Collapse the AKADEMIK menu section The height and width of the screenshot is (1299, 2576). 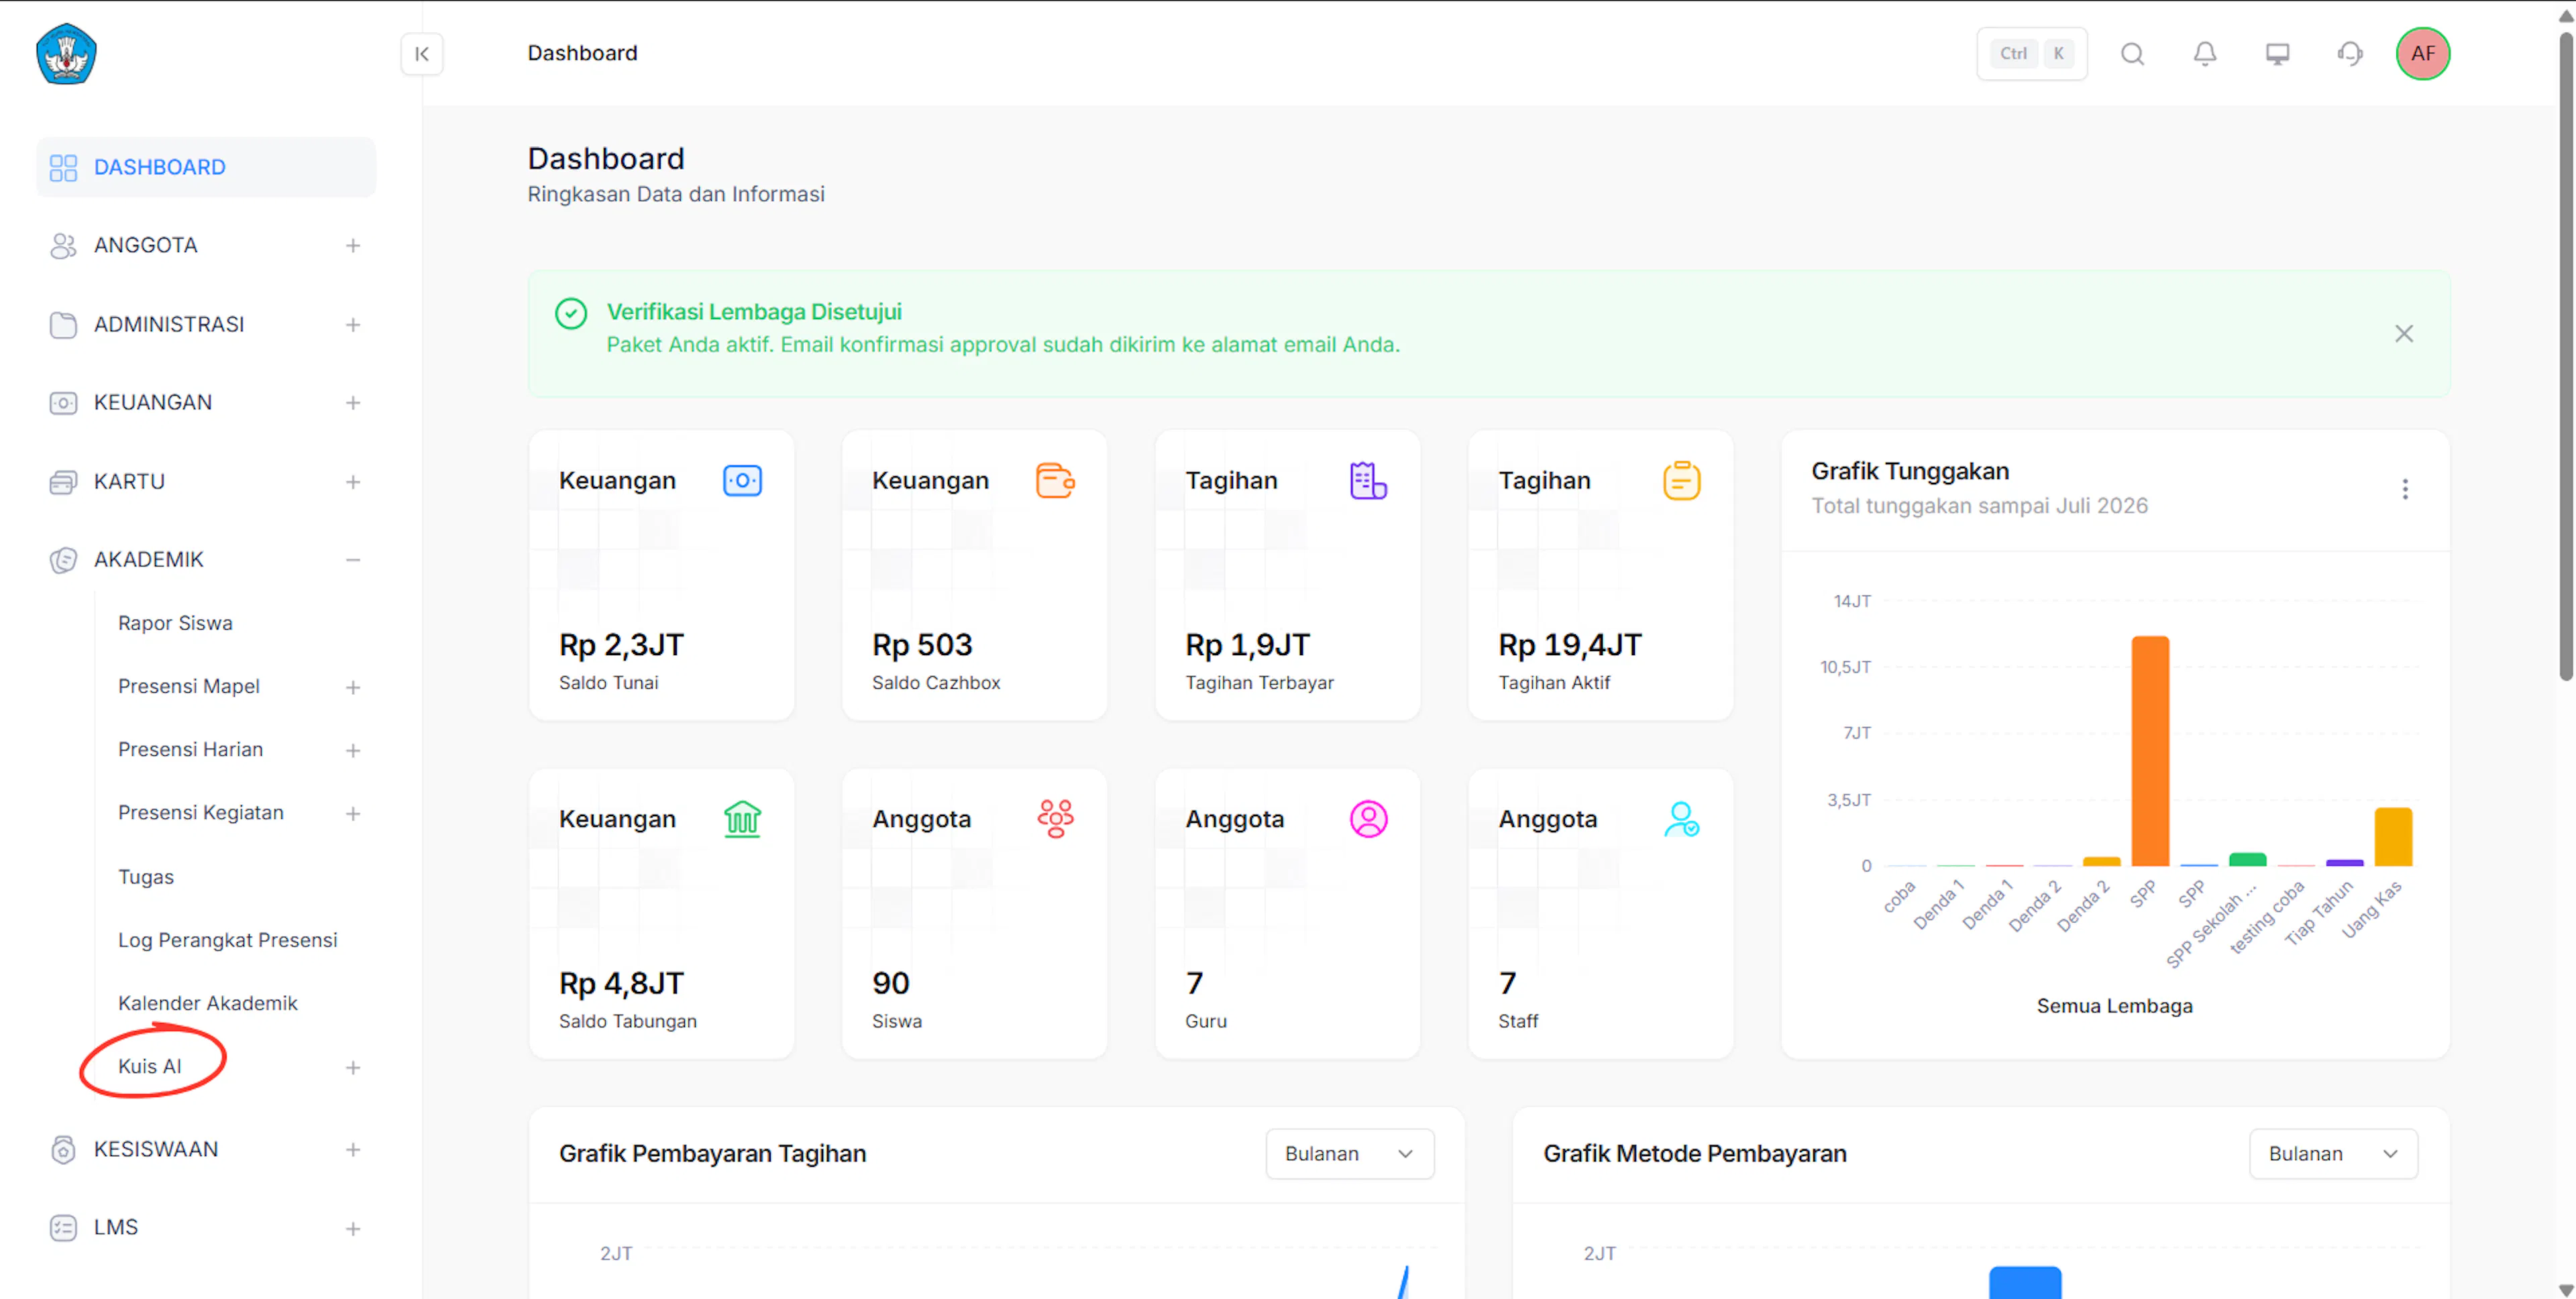click(x=352, y=560)
